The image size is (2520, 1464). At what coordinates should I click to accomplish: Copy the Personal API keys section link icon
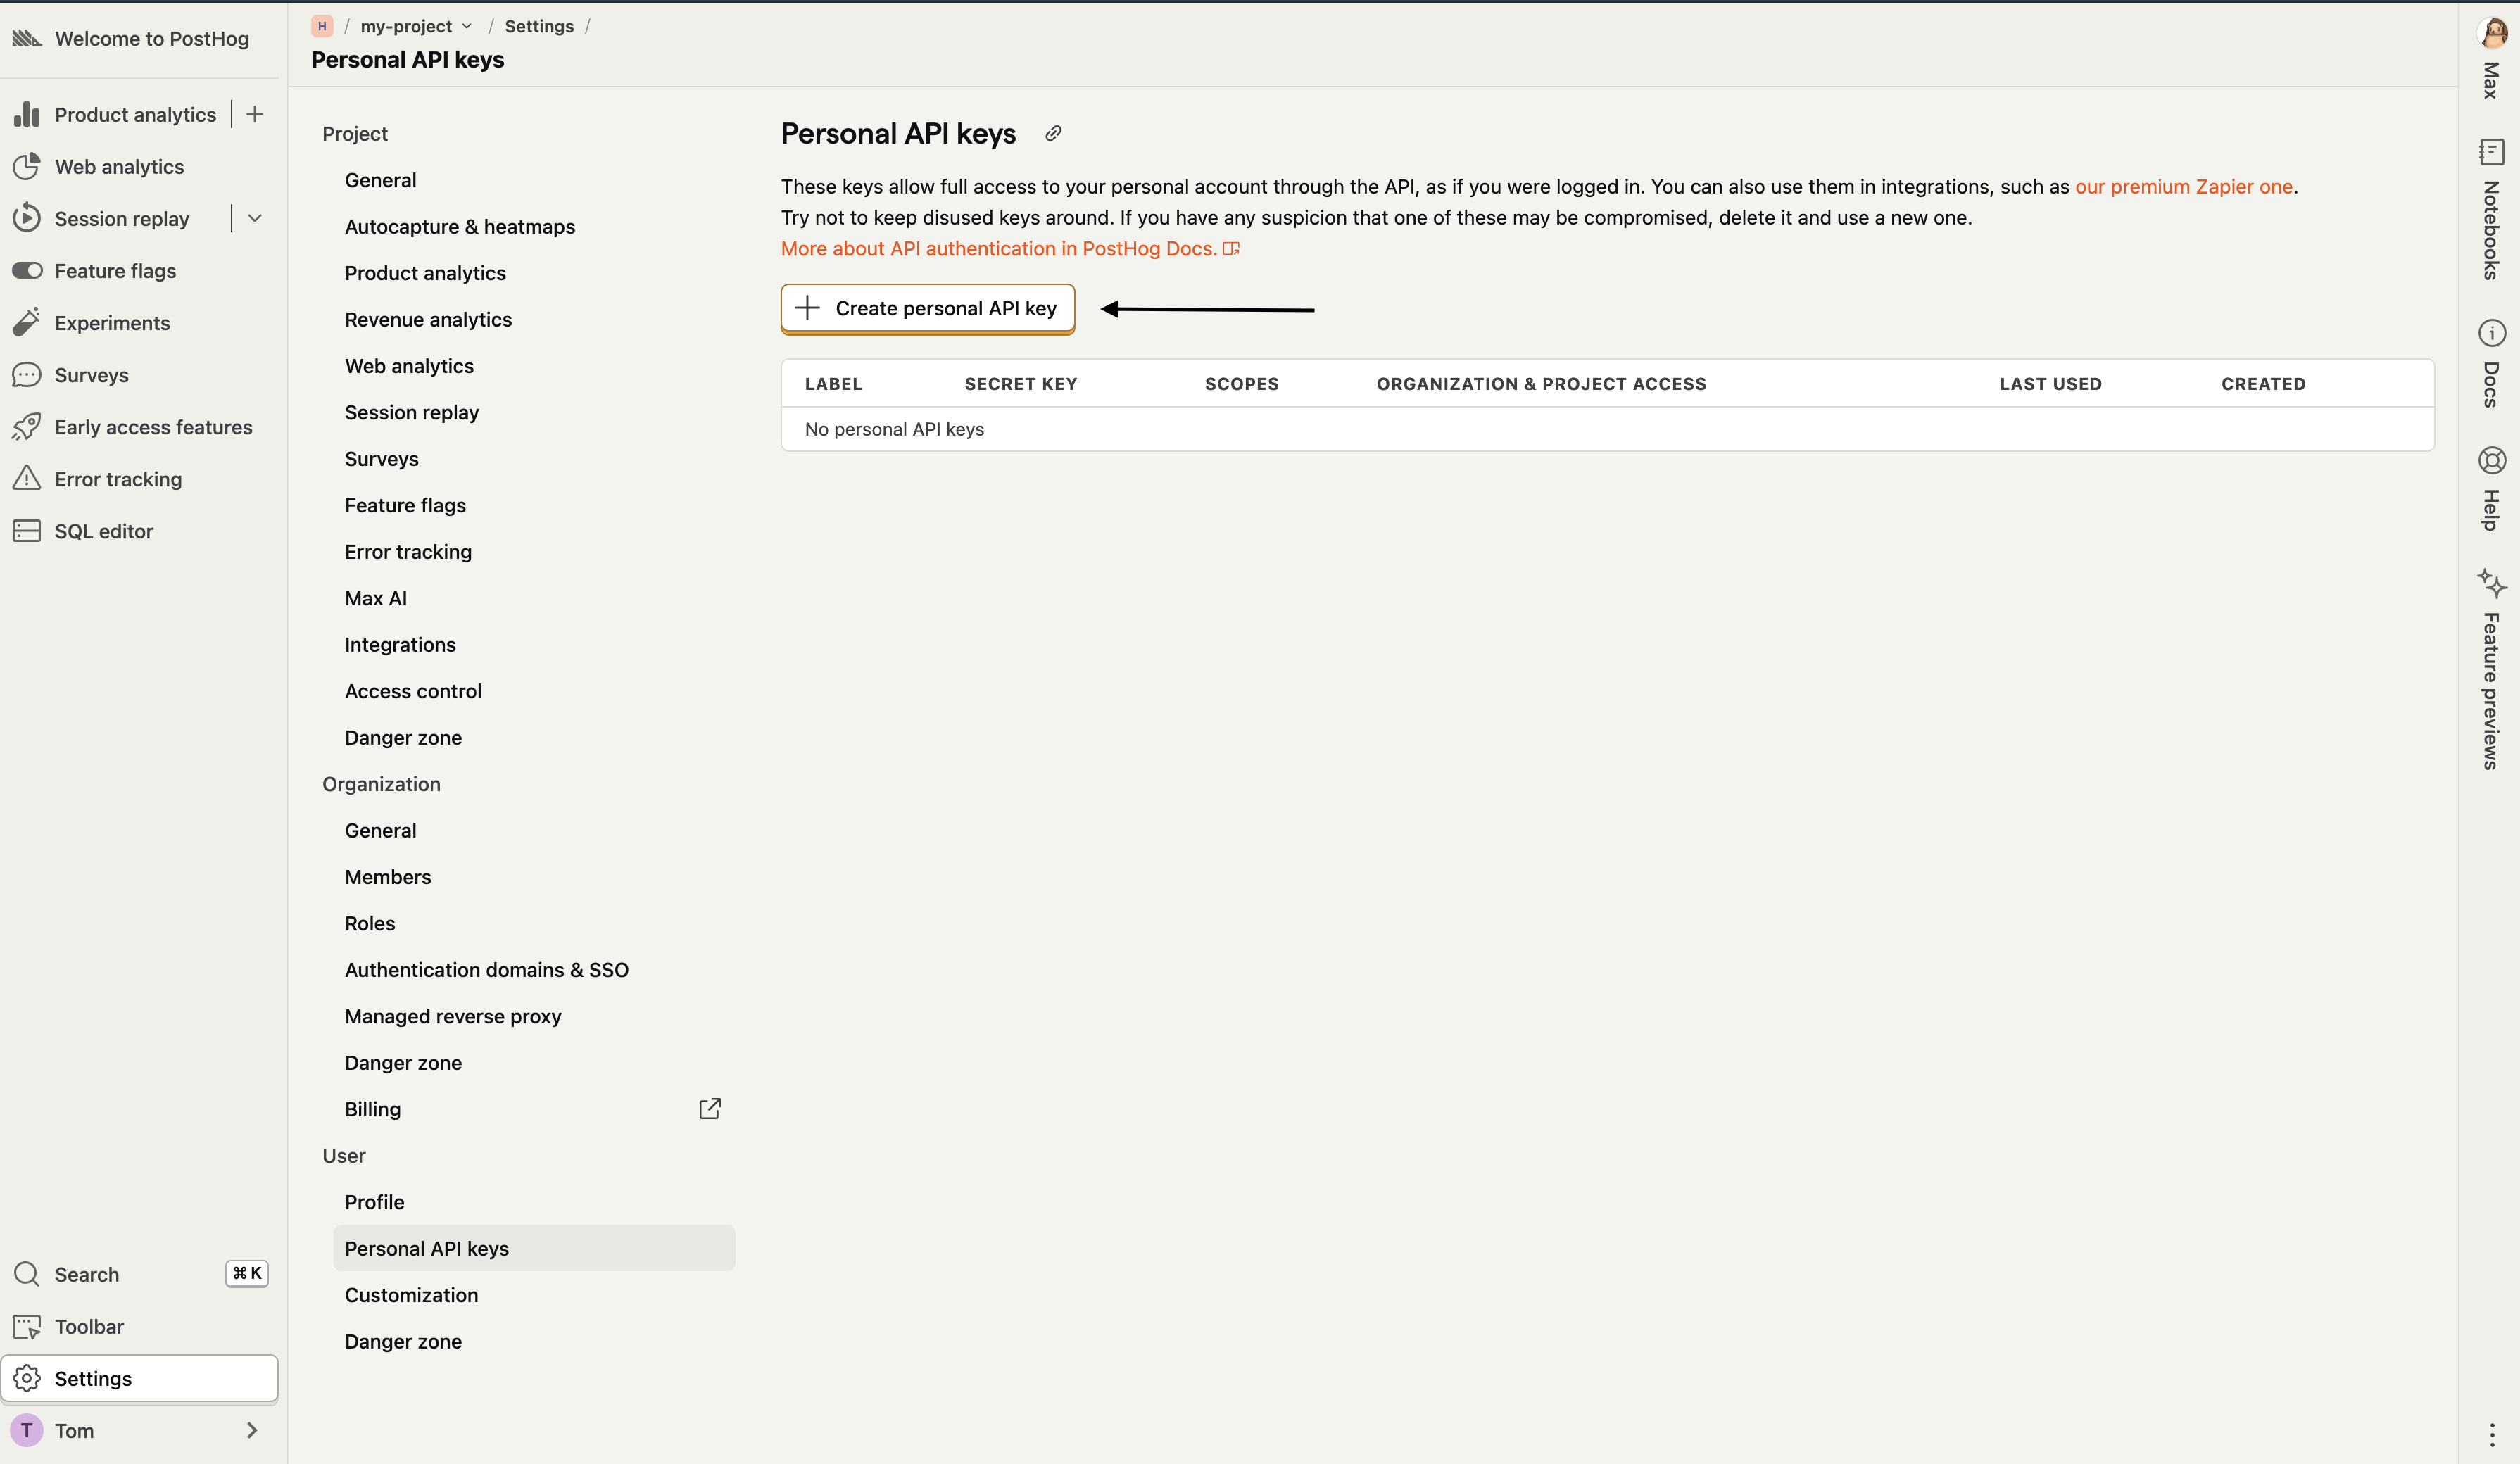[x=1052, y=133]
